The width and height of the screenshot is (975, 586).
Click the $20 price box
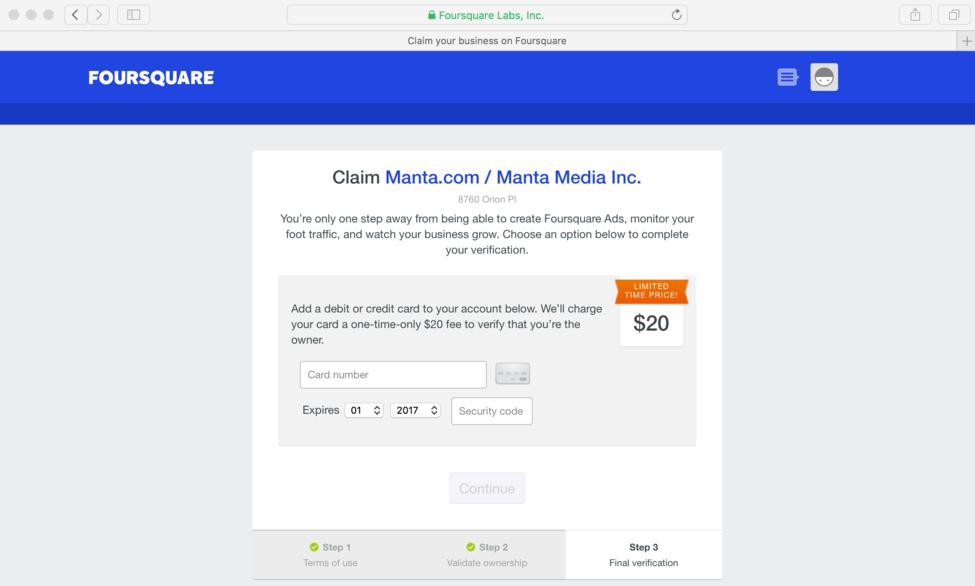(x=651, y=323)
